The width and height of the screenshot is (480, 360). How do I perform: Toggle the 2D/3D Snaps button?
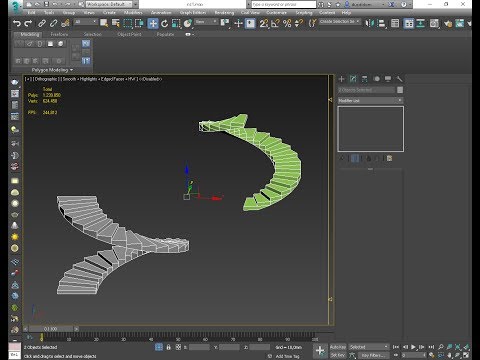[x=264, y=23]
